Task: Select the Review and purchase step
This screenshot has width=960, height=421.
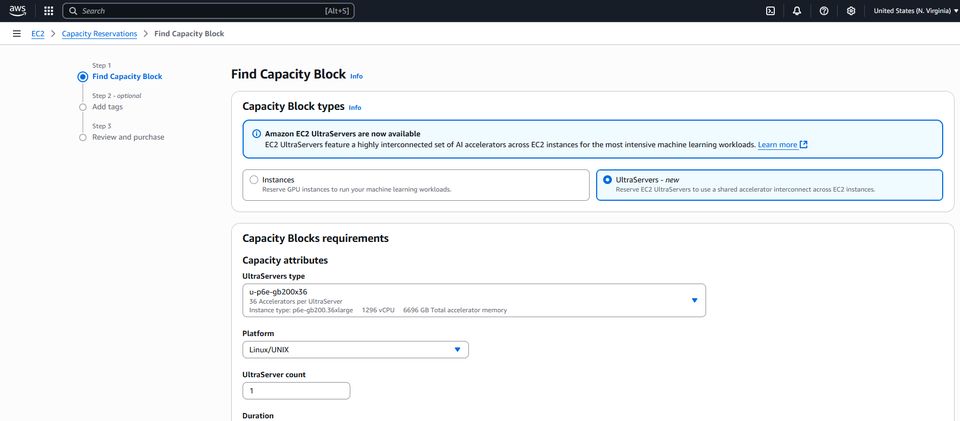Action: [128, 137]
